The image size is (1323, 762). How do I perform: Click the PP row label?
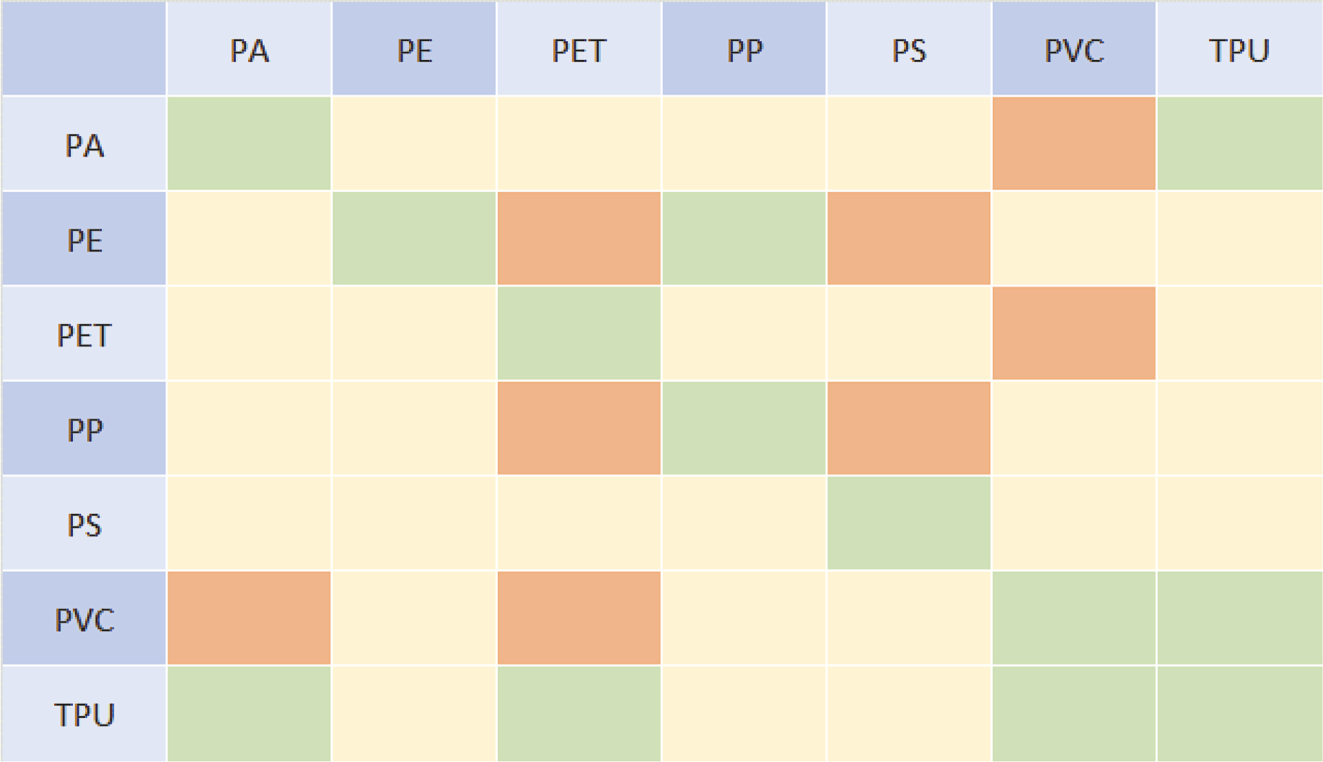tap(84, 429)
